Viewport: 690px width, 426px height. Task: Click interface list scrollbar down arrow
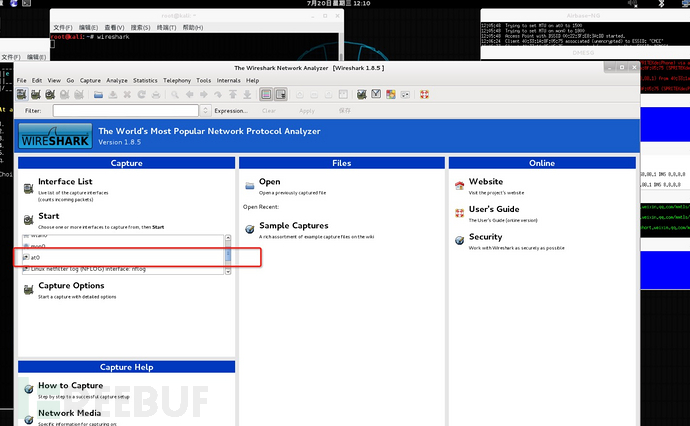(x=228, y=272)
